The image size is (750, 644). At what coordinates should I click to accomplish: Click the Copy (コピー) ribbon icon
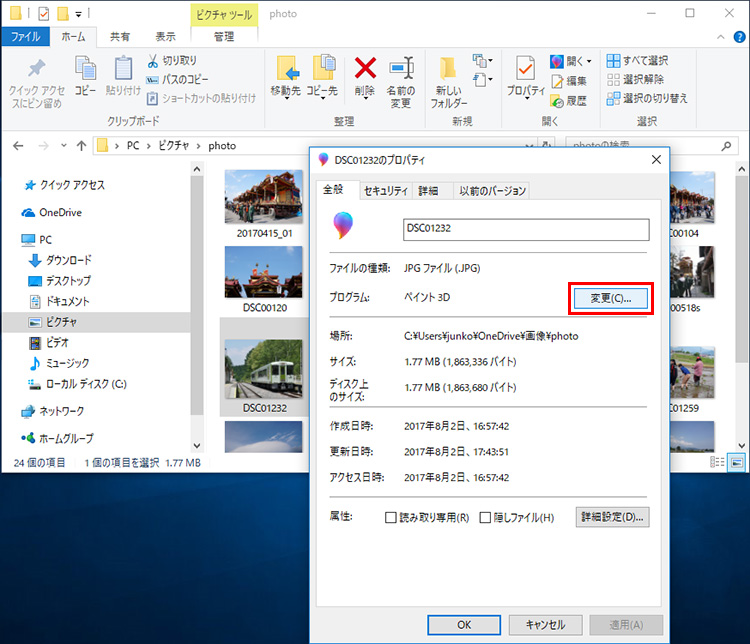click(85, 77)
